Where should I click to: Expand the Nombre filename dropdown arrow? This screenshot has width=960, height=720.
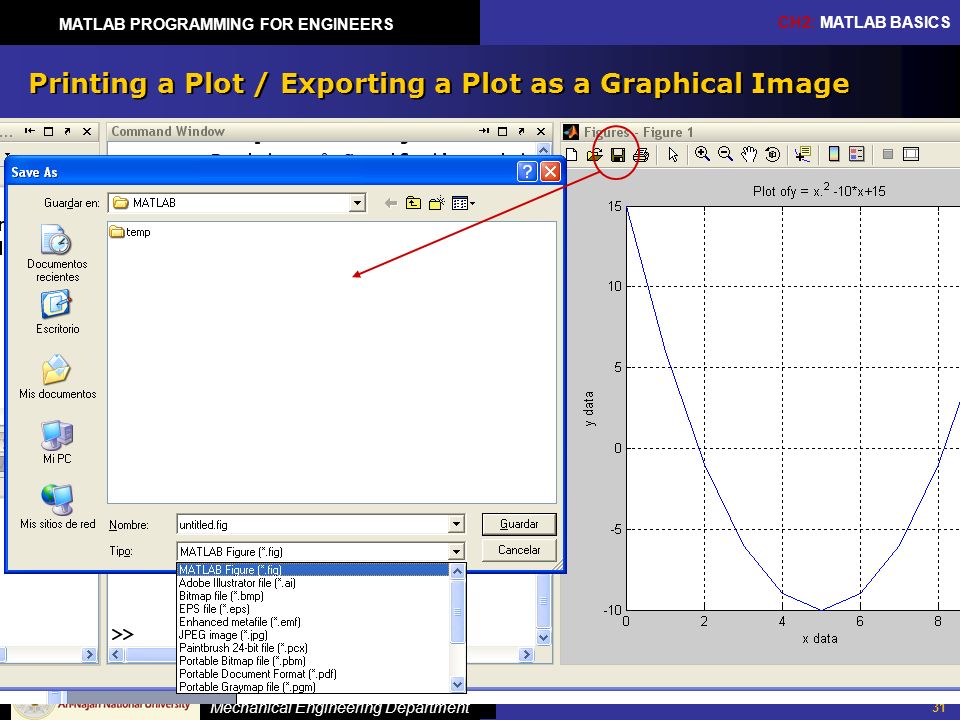[456, 524]
